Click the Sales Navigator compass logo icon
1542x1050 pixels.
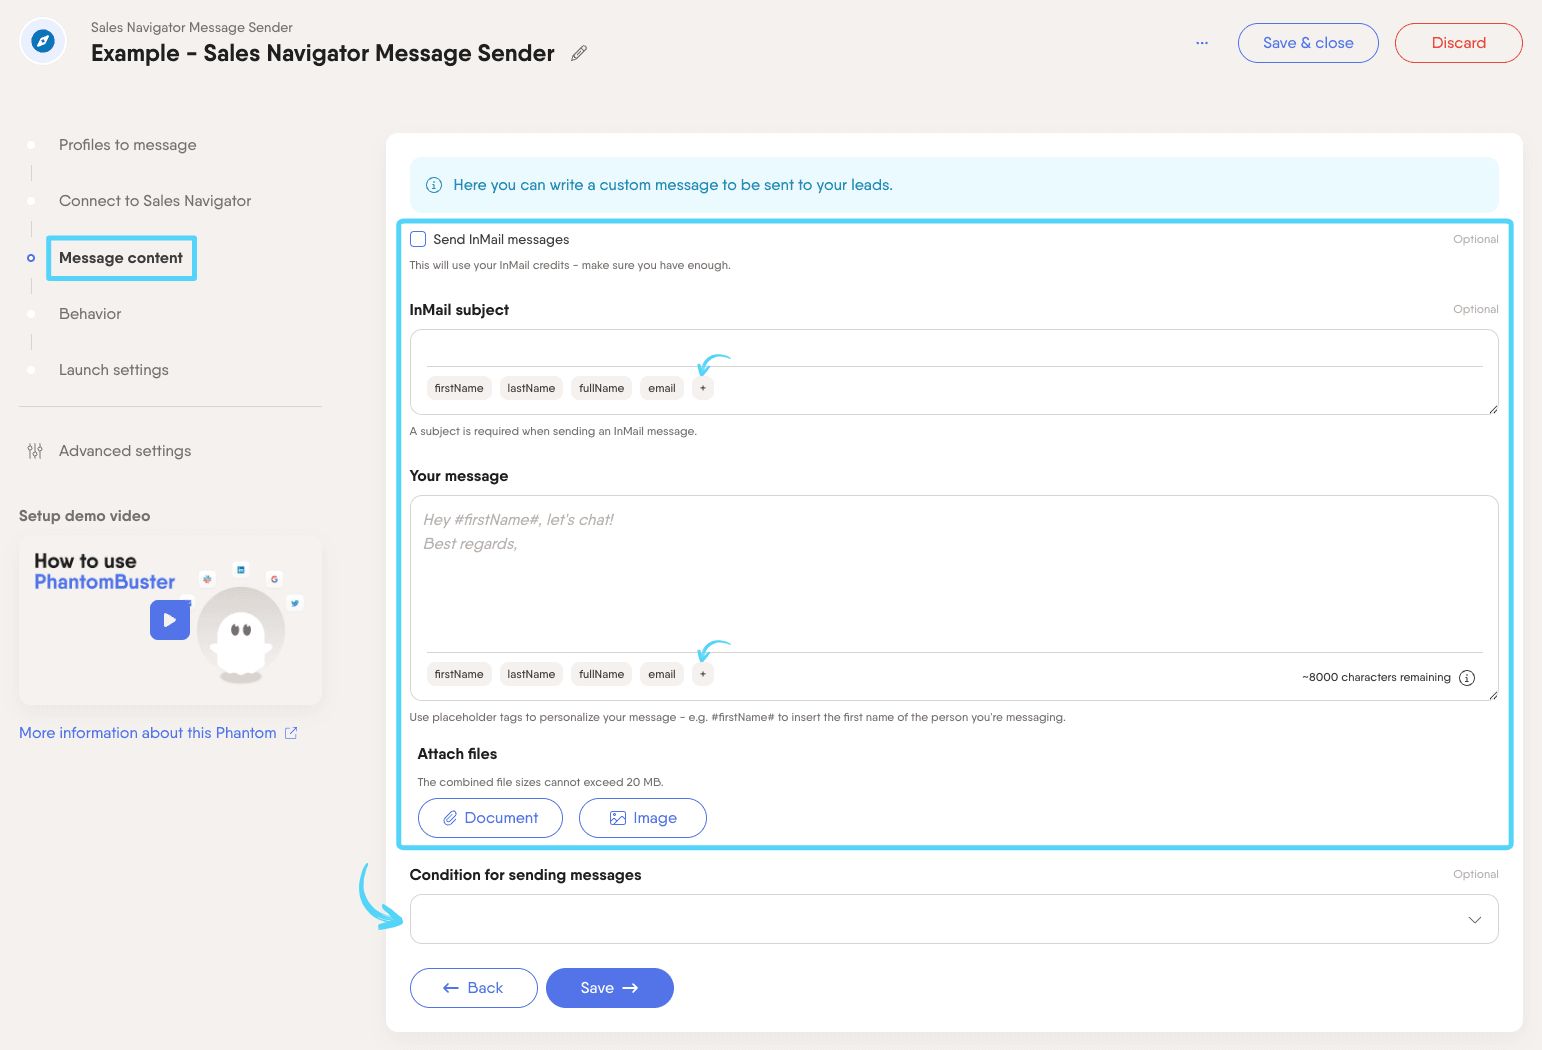point(43,42)
